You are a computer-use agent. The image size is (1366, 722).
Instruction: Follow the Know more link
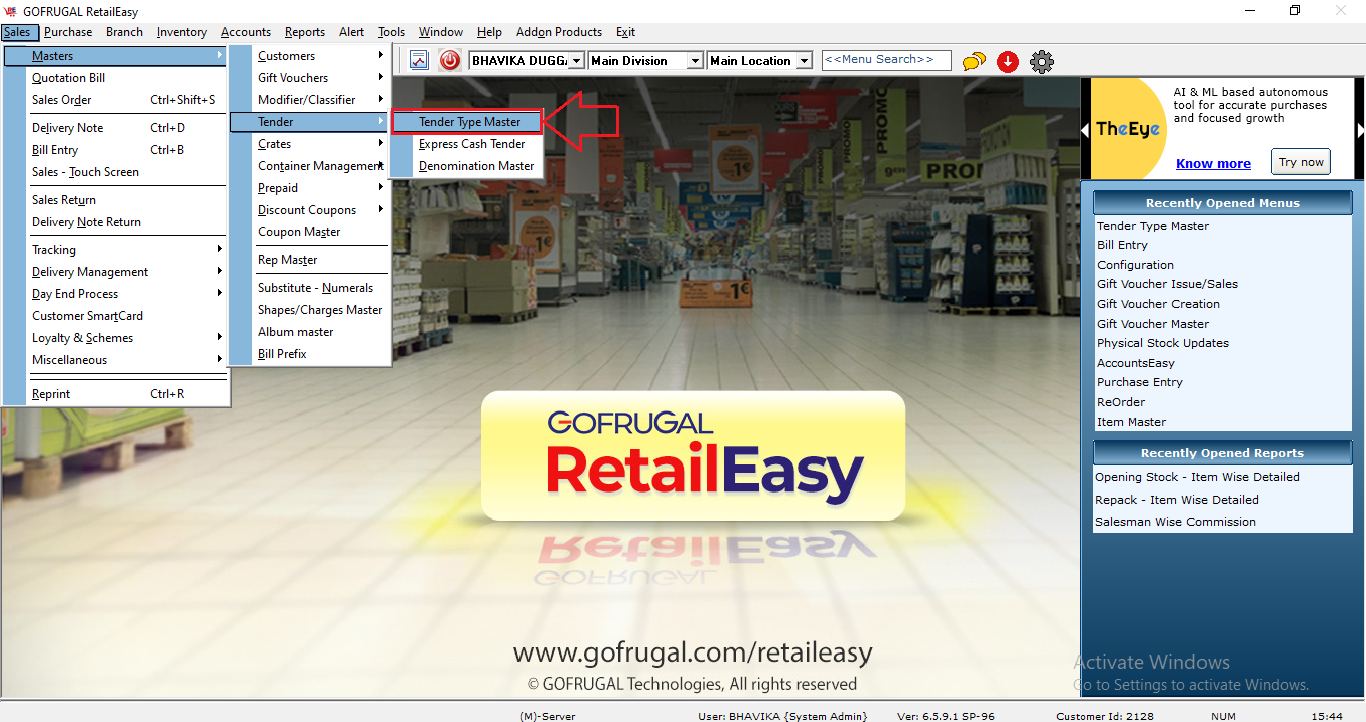pos(1213,164)
